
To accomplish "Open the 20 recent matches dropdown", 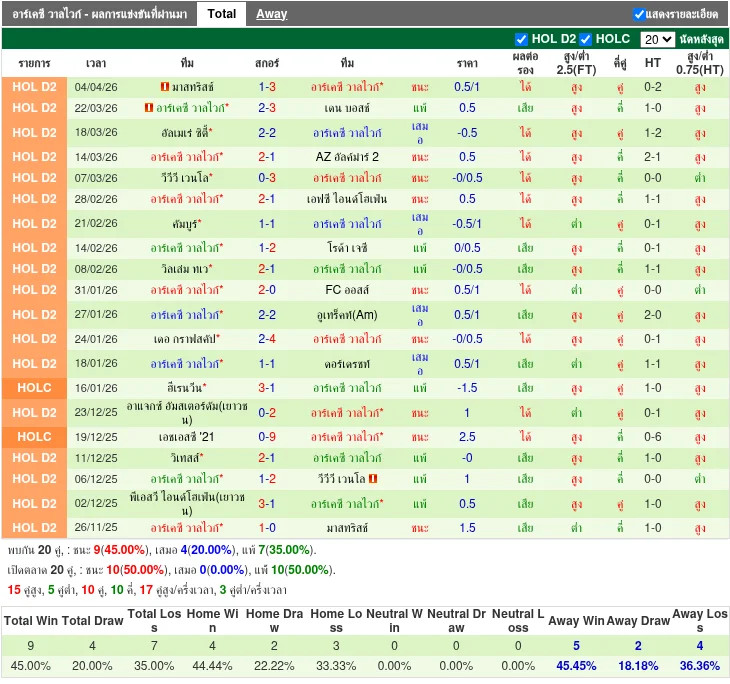I will pyautogui.click(x=657, y=39).
